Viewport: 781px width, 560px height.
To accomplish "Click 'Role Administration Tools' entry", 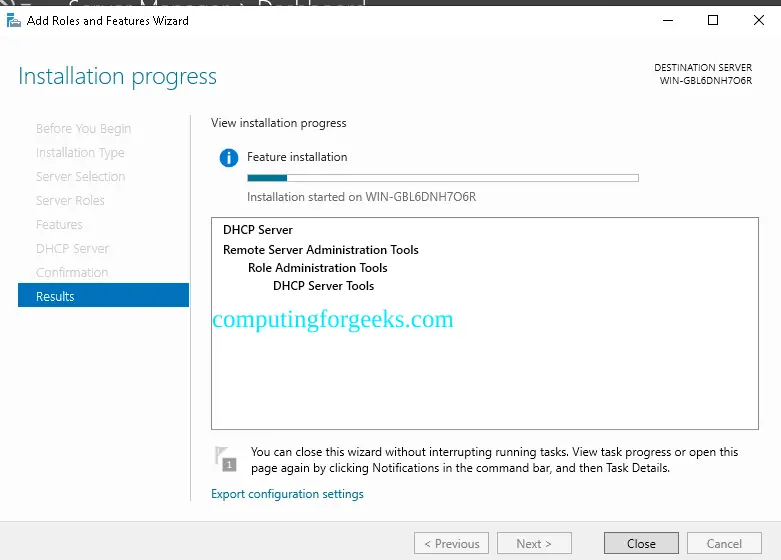I will pyautogui.click(x=318, y=268).
